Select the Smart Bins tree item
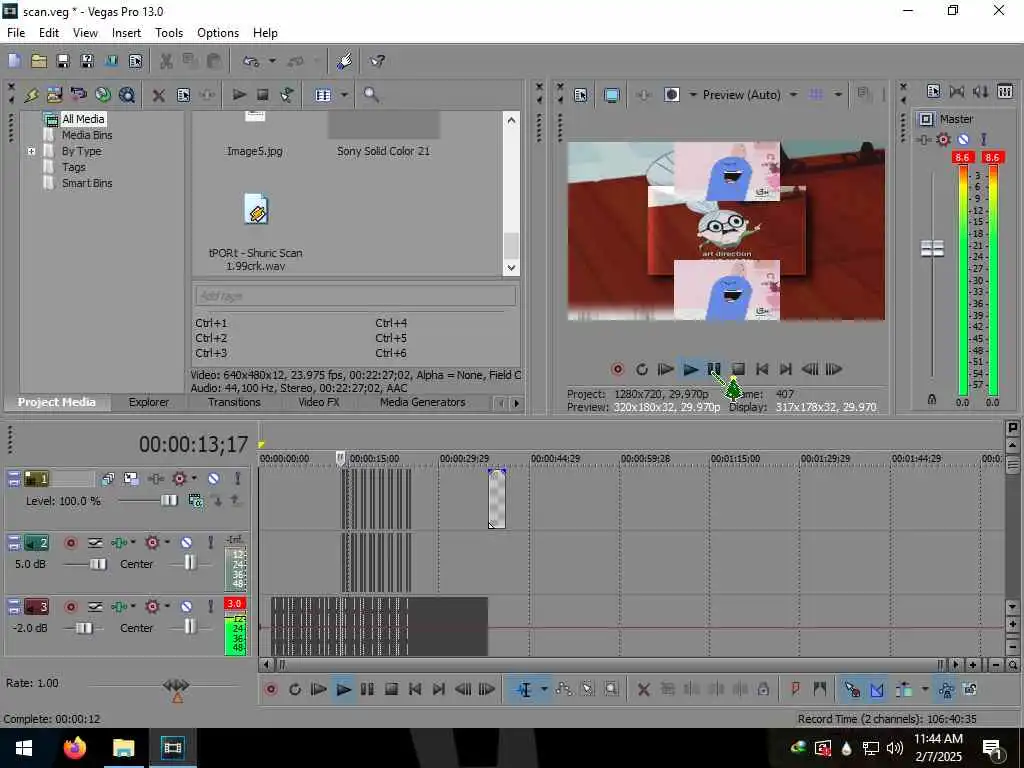Screen dimensions: 1024x768 87,183
